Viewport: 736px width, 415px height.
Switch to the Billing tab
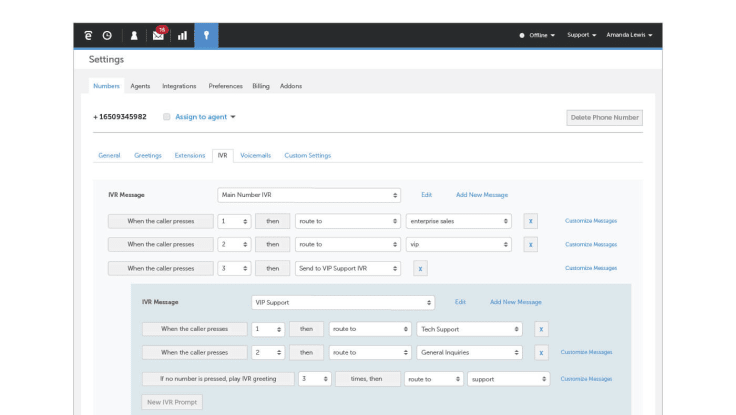tap(261, 86)
